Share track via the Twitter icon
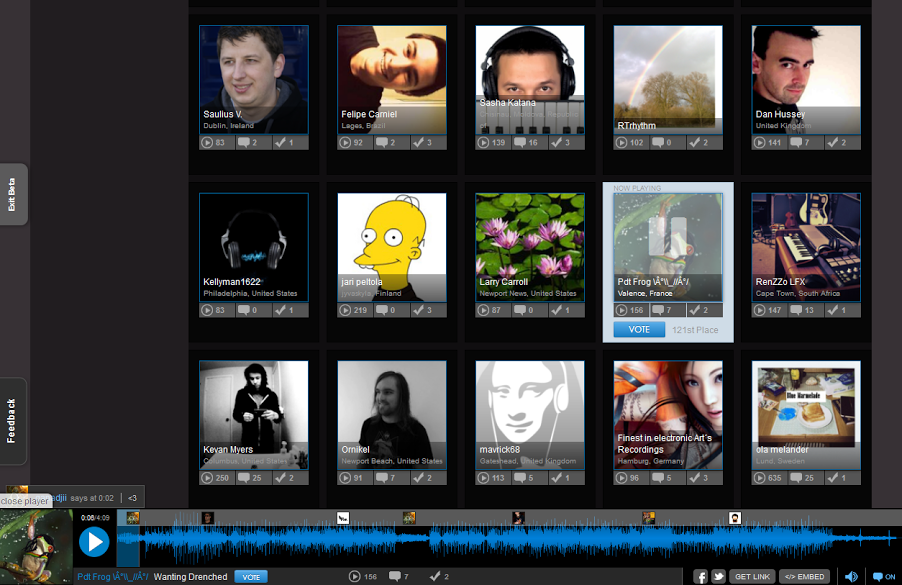This screenshot has width=902, height=585. pos(718,577)
